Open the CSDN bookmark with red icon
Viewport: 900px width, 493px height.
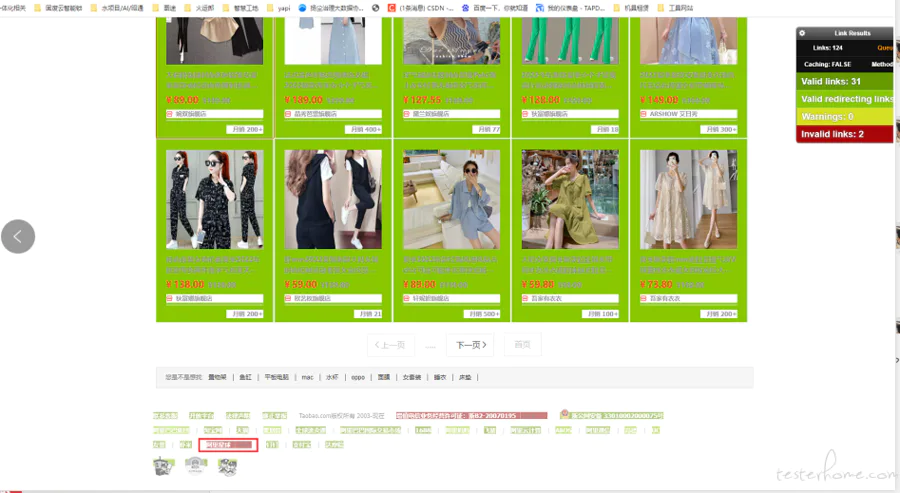pos(420,8)
